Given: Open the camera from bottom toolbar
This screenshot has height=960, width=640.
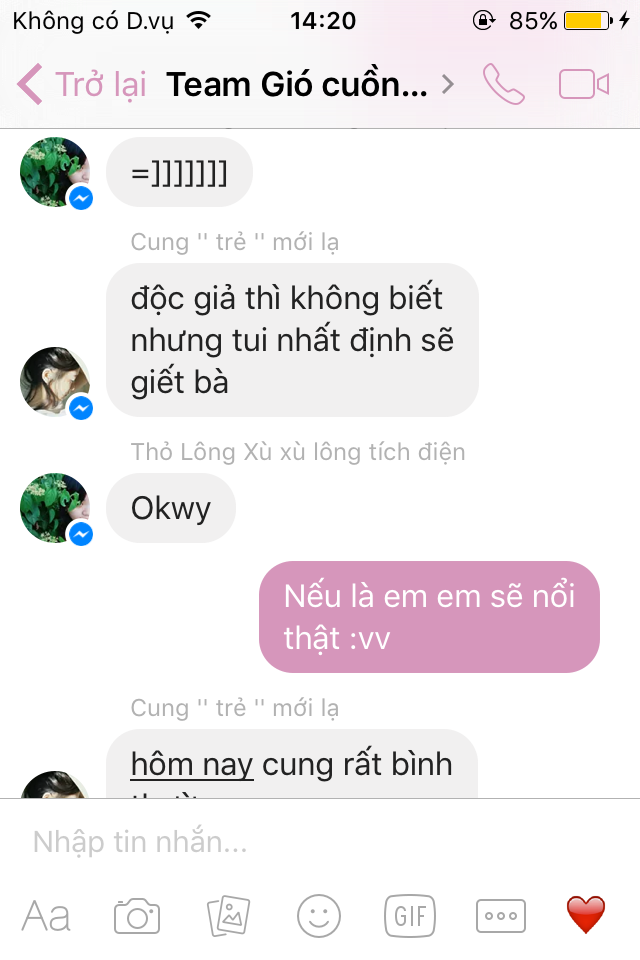Looking at the screenshot, I should coord(137,916).
